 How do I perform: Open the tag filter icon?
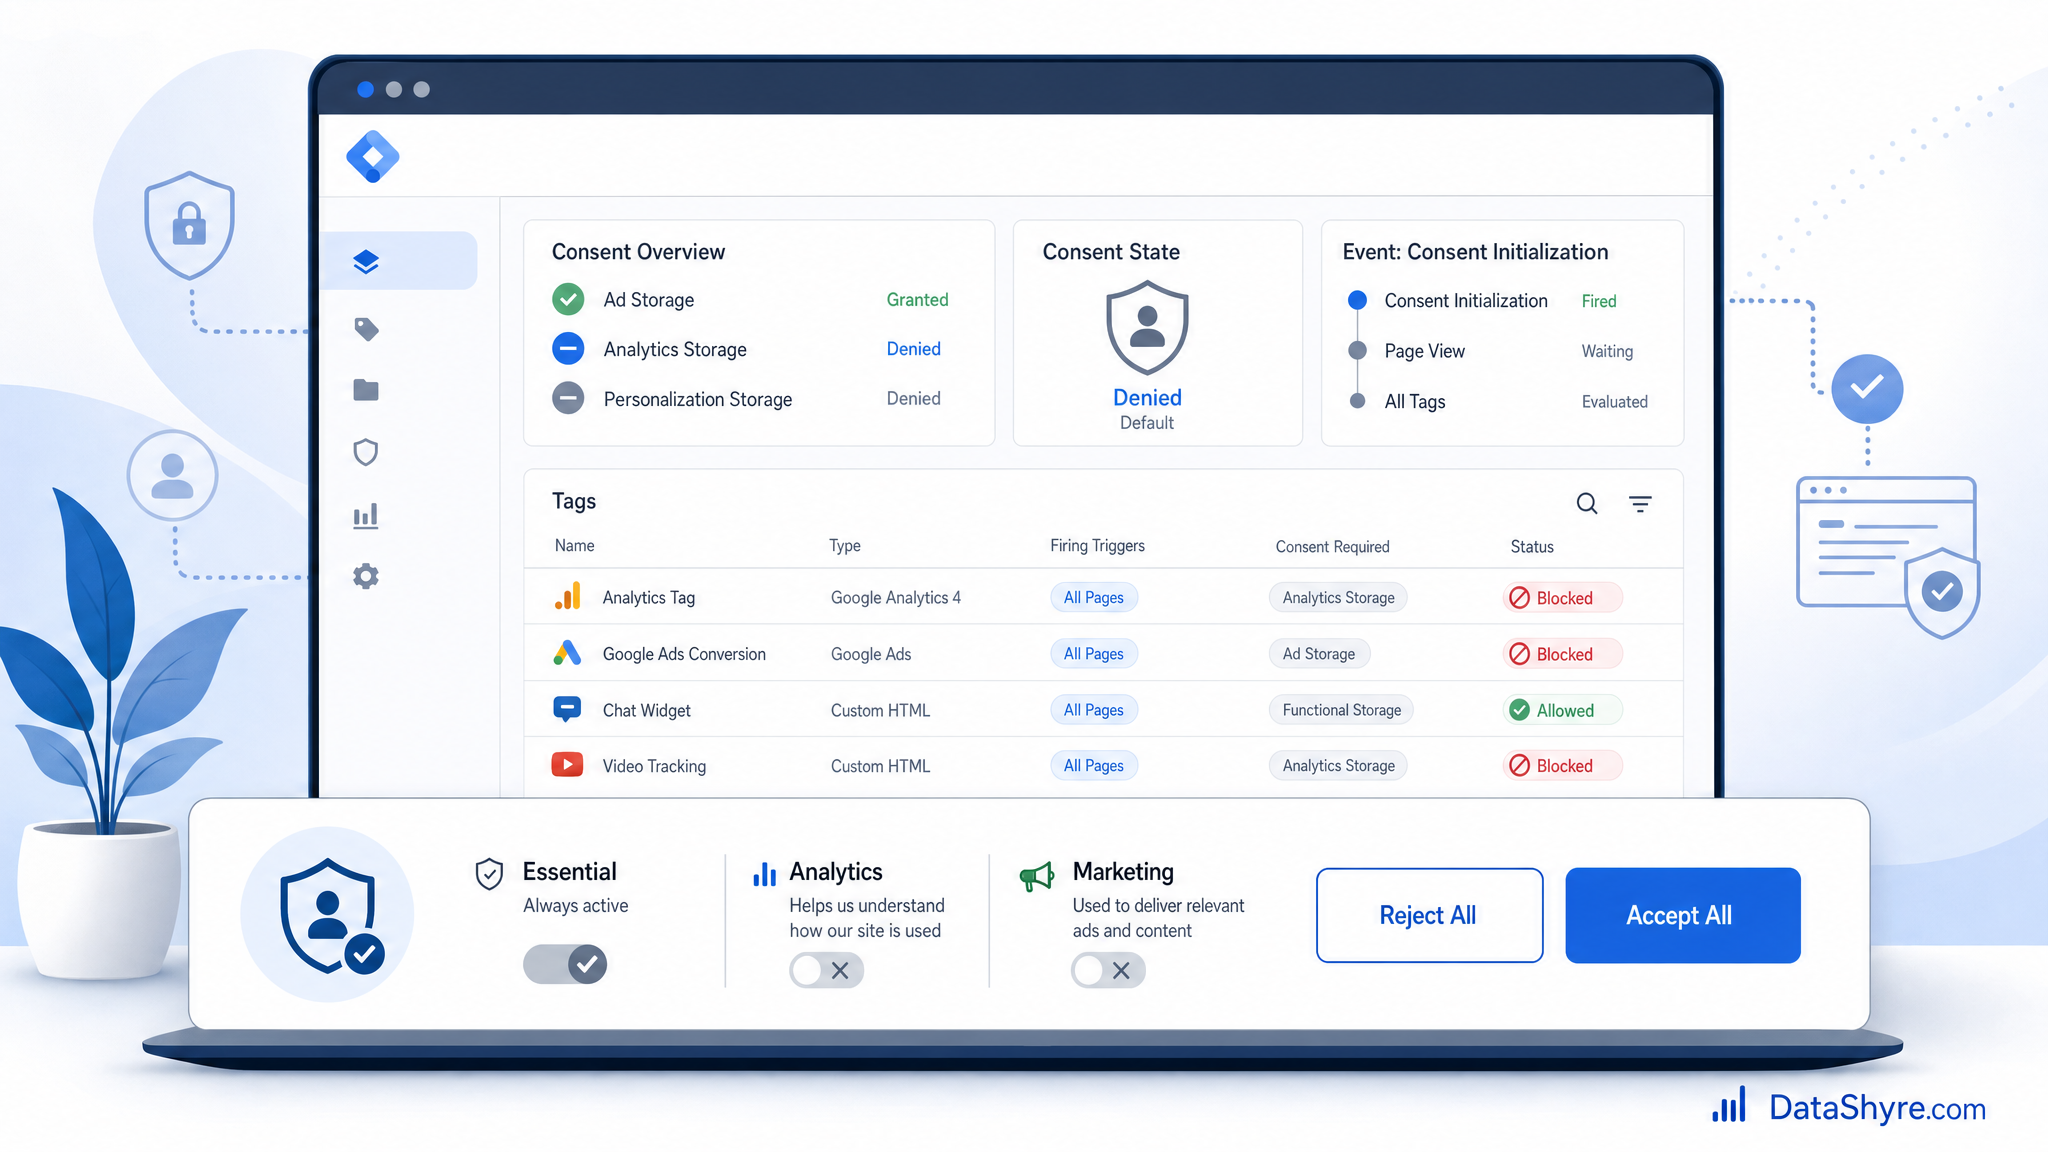tap(1640, 504)
